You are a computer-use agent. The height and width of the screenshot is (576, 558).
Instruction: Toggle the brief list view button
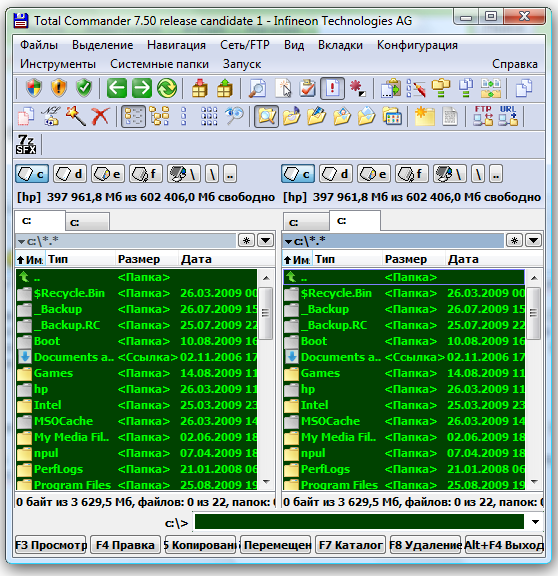pos(133,116)
